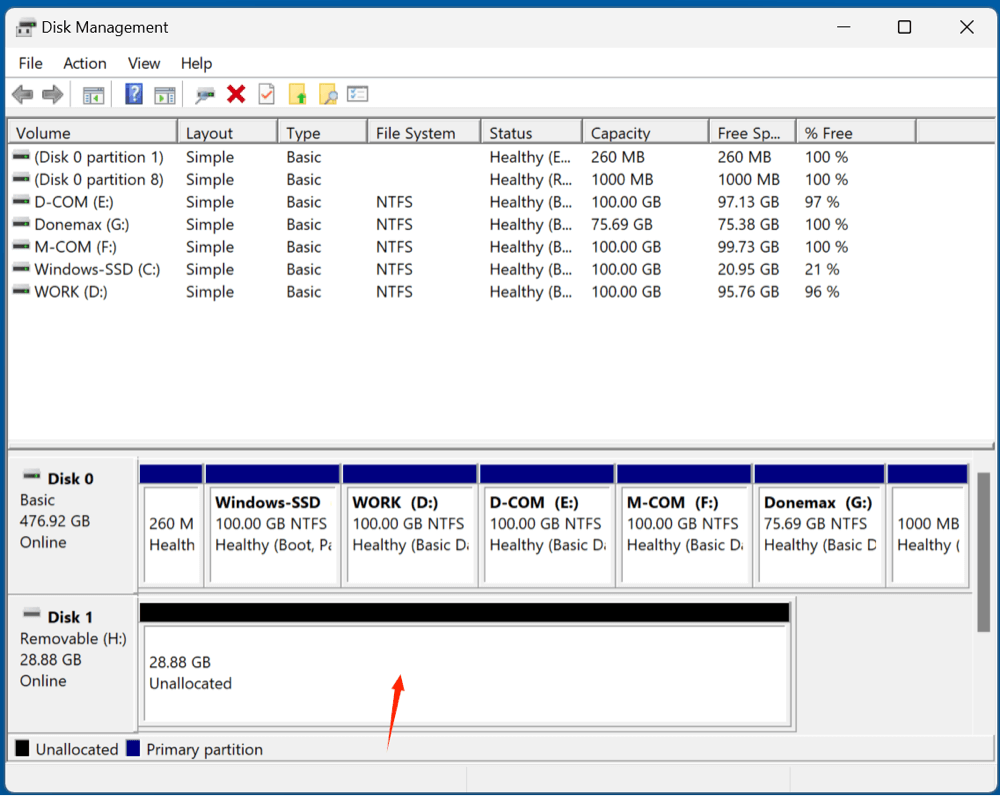Open the Action menu

[x=84, y=63]
